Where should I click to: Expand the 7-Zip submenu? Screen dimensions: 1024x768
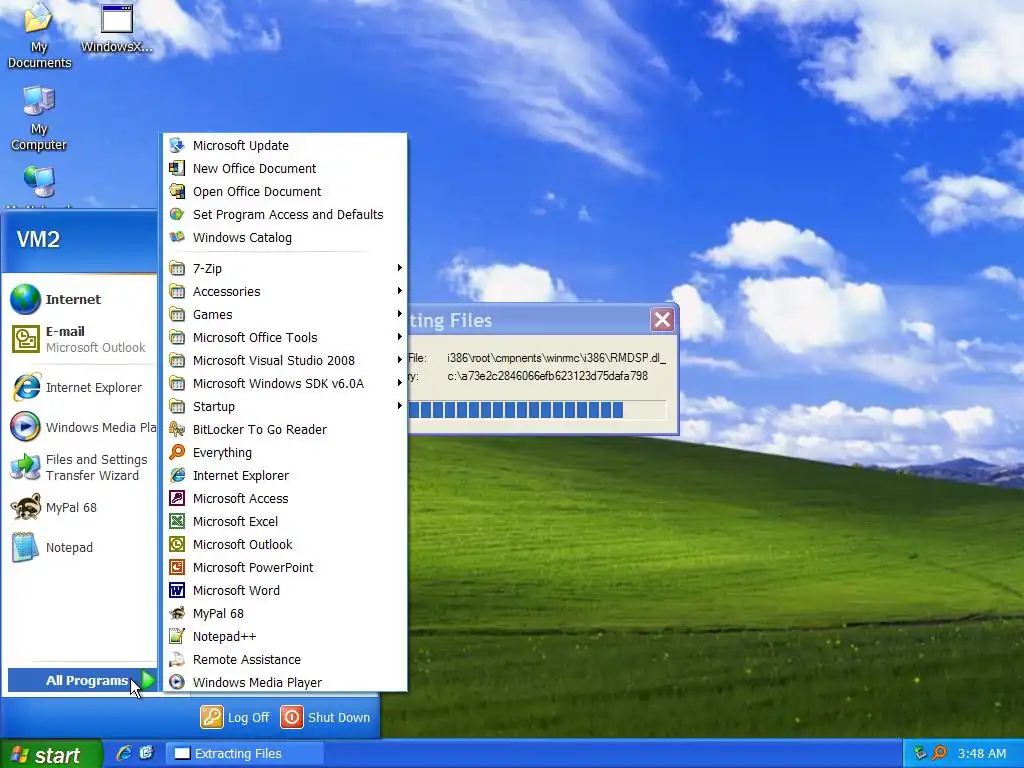284,268
